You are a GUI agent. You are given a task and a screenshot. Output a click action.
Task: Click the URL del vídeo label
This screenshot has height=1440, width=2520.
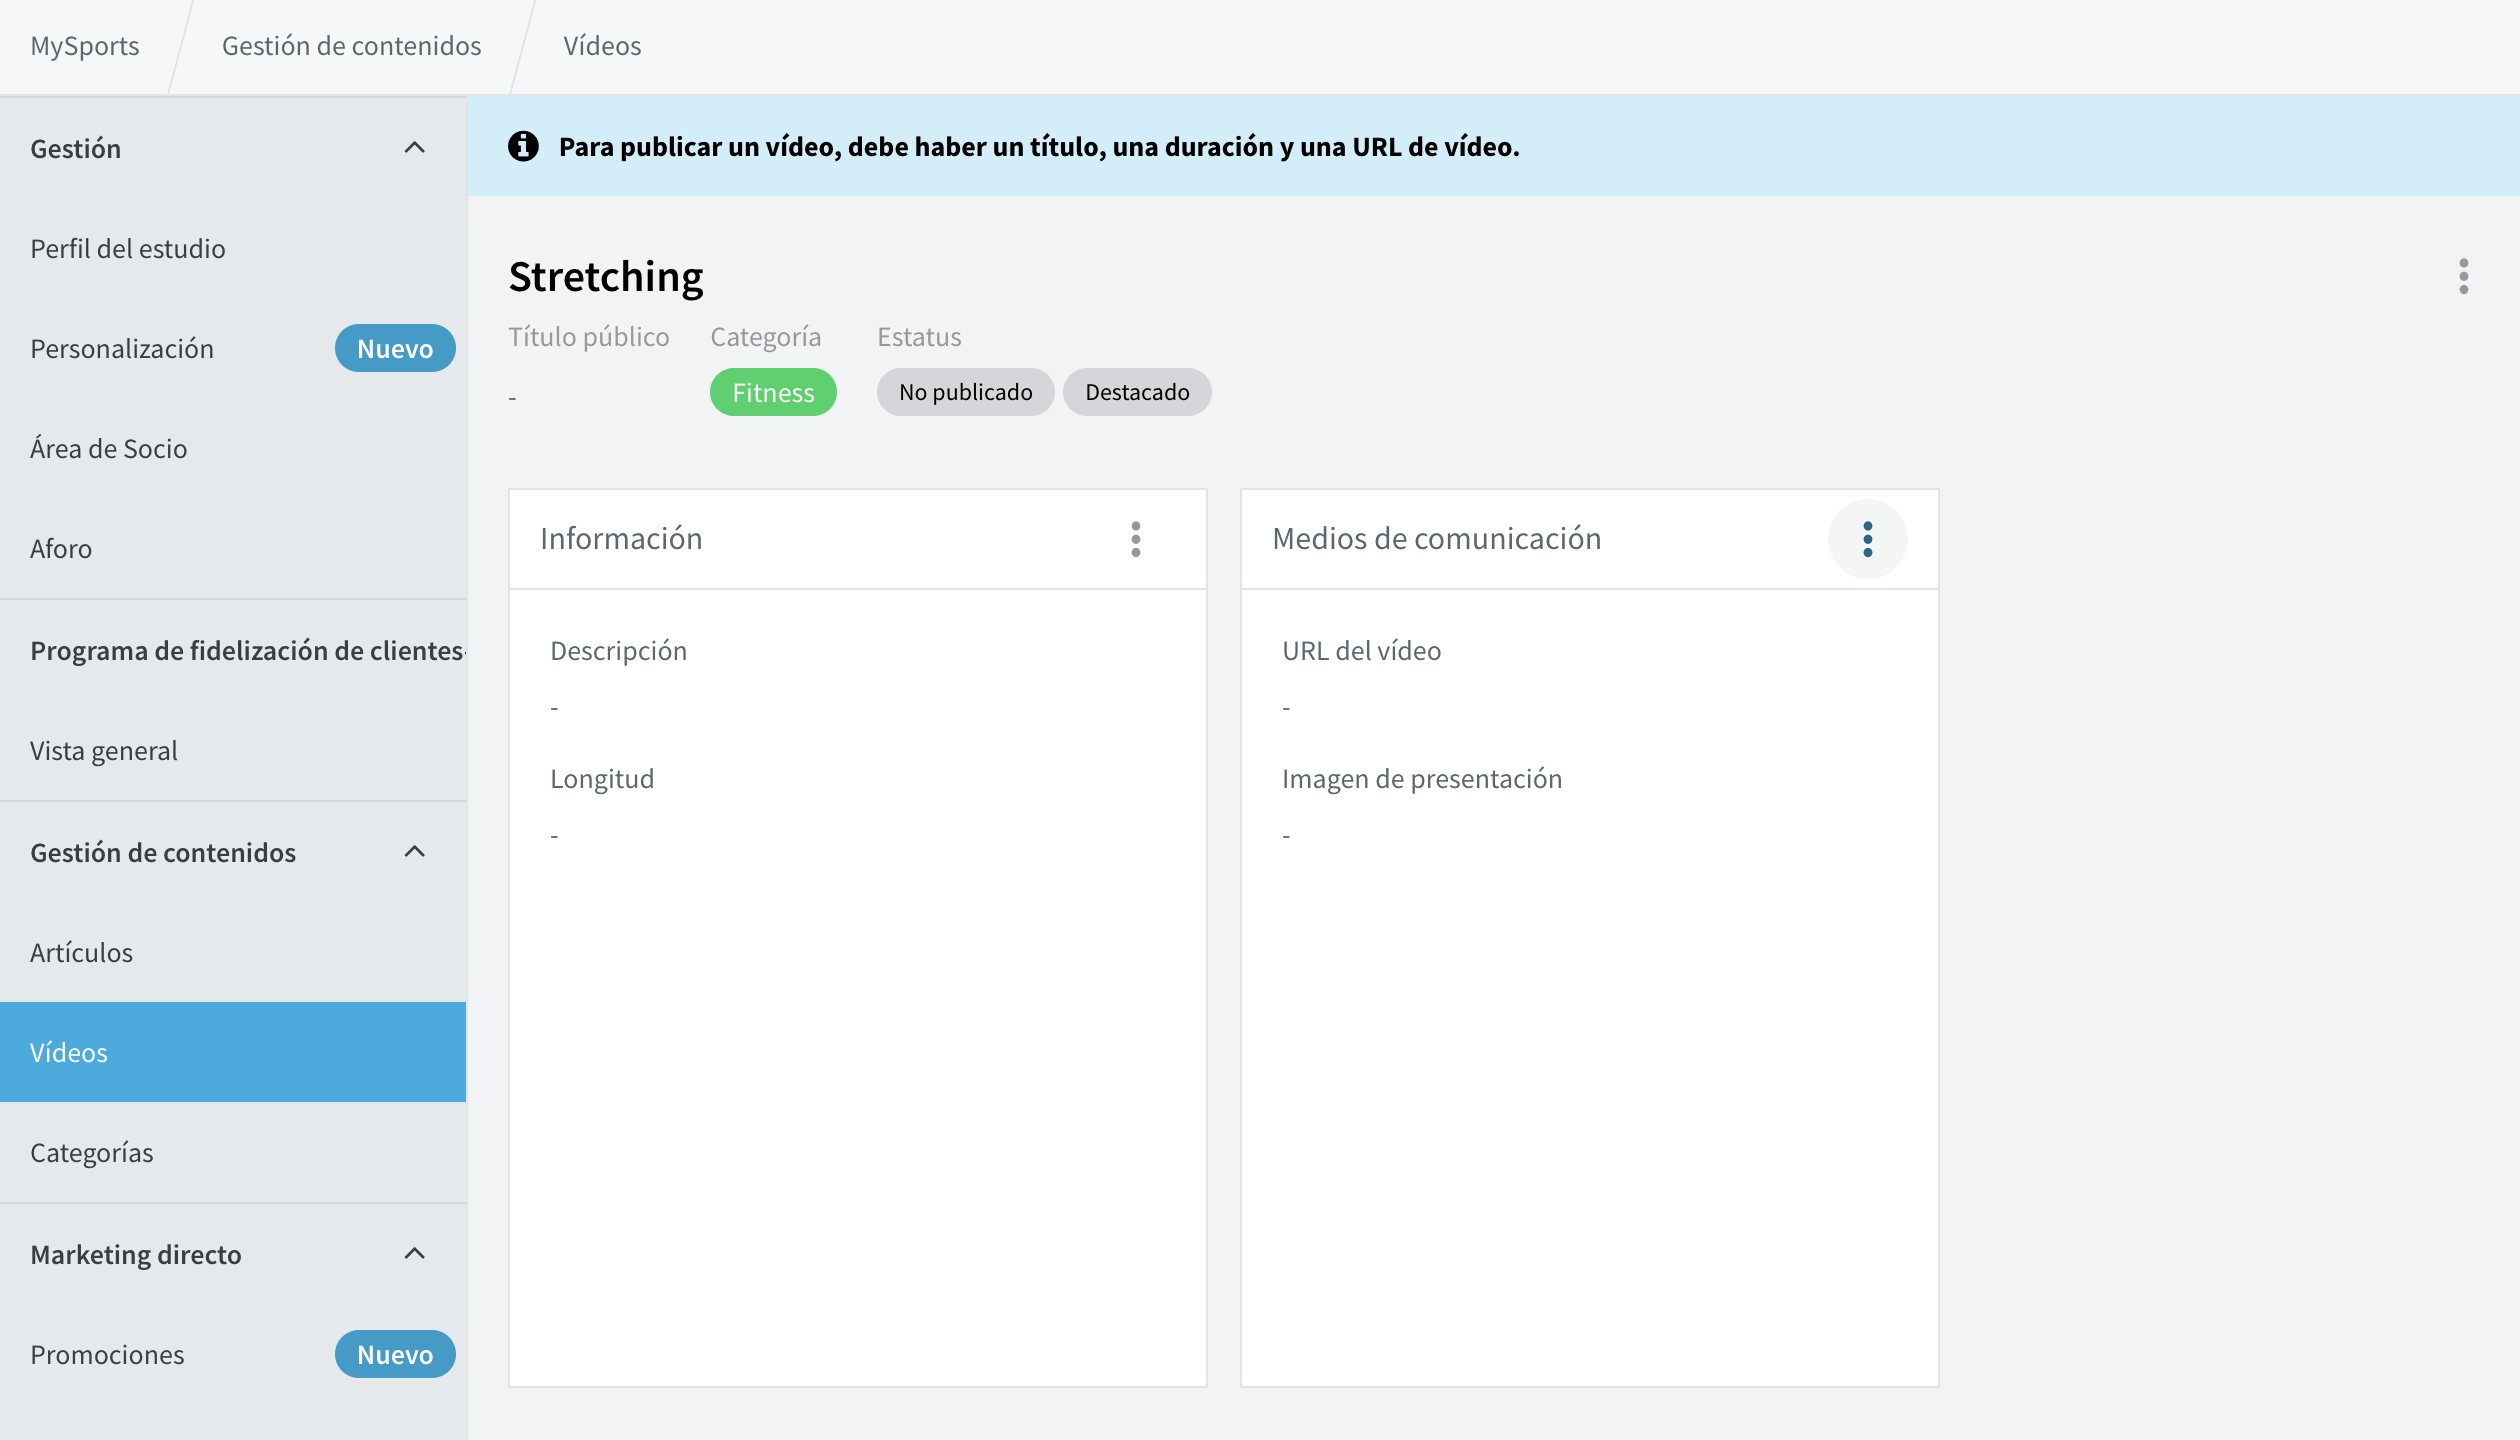coord(1361,651)
